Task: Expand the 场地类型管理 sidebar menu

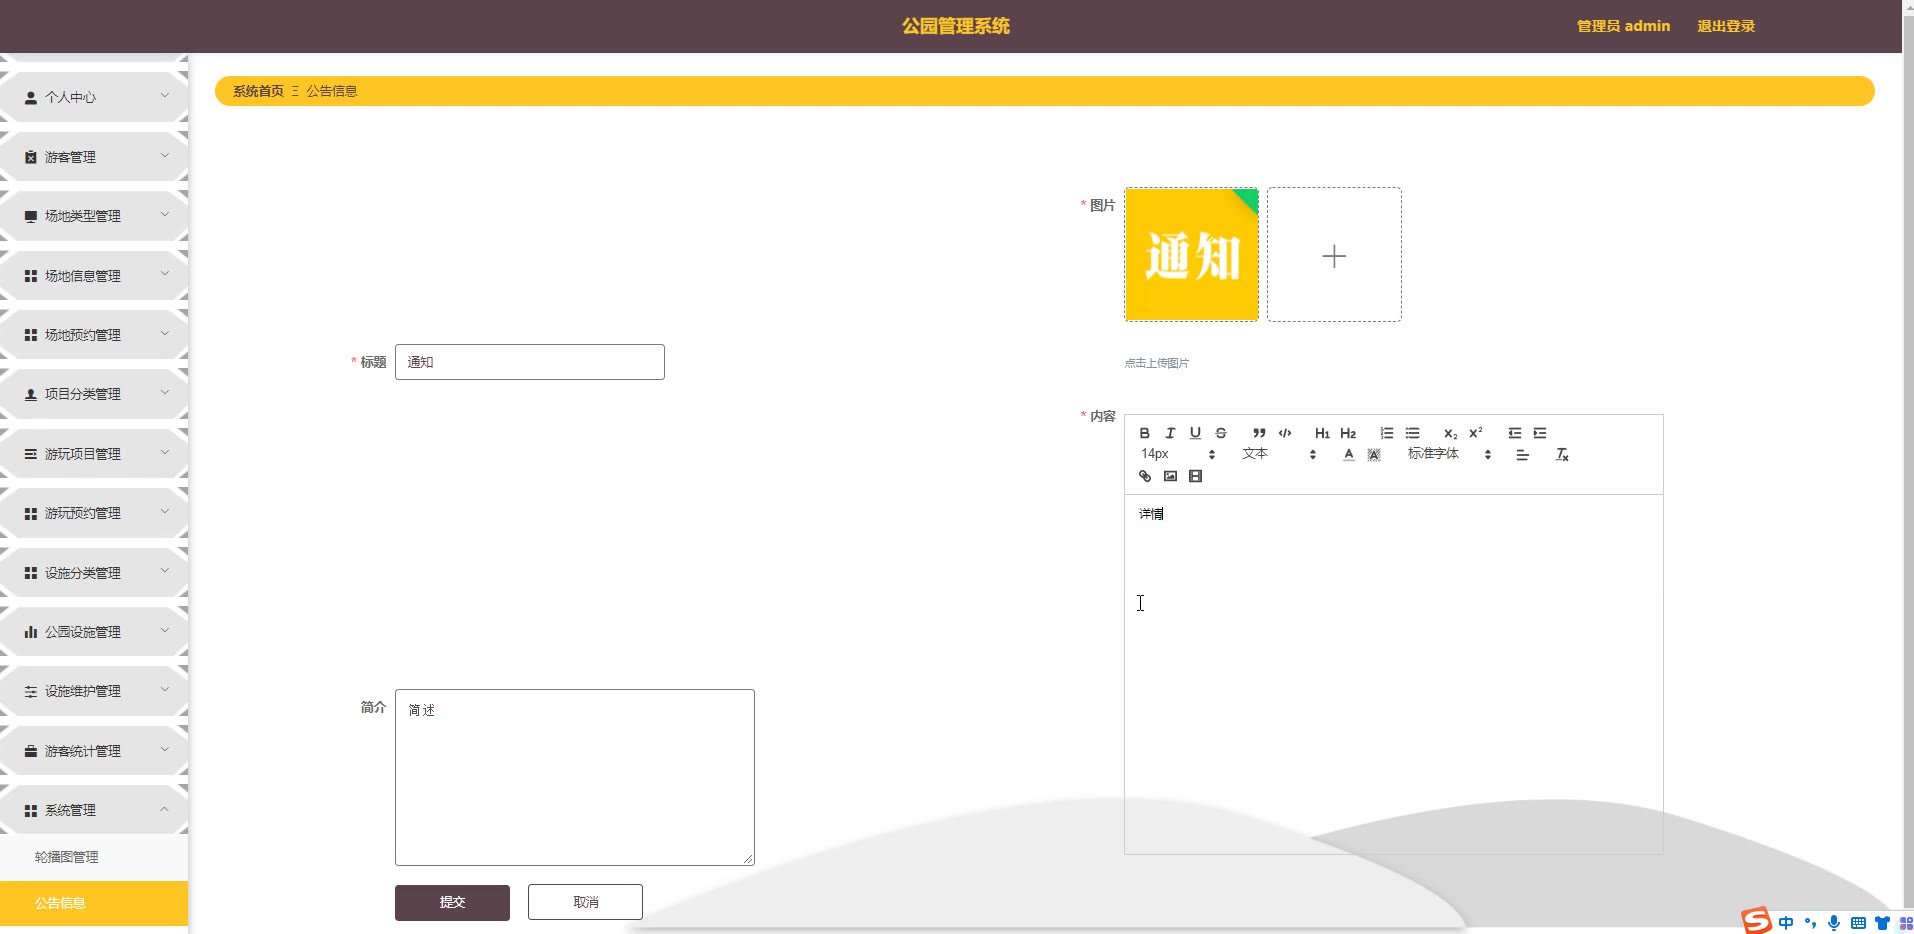Action: coord(94,216)
